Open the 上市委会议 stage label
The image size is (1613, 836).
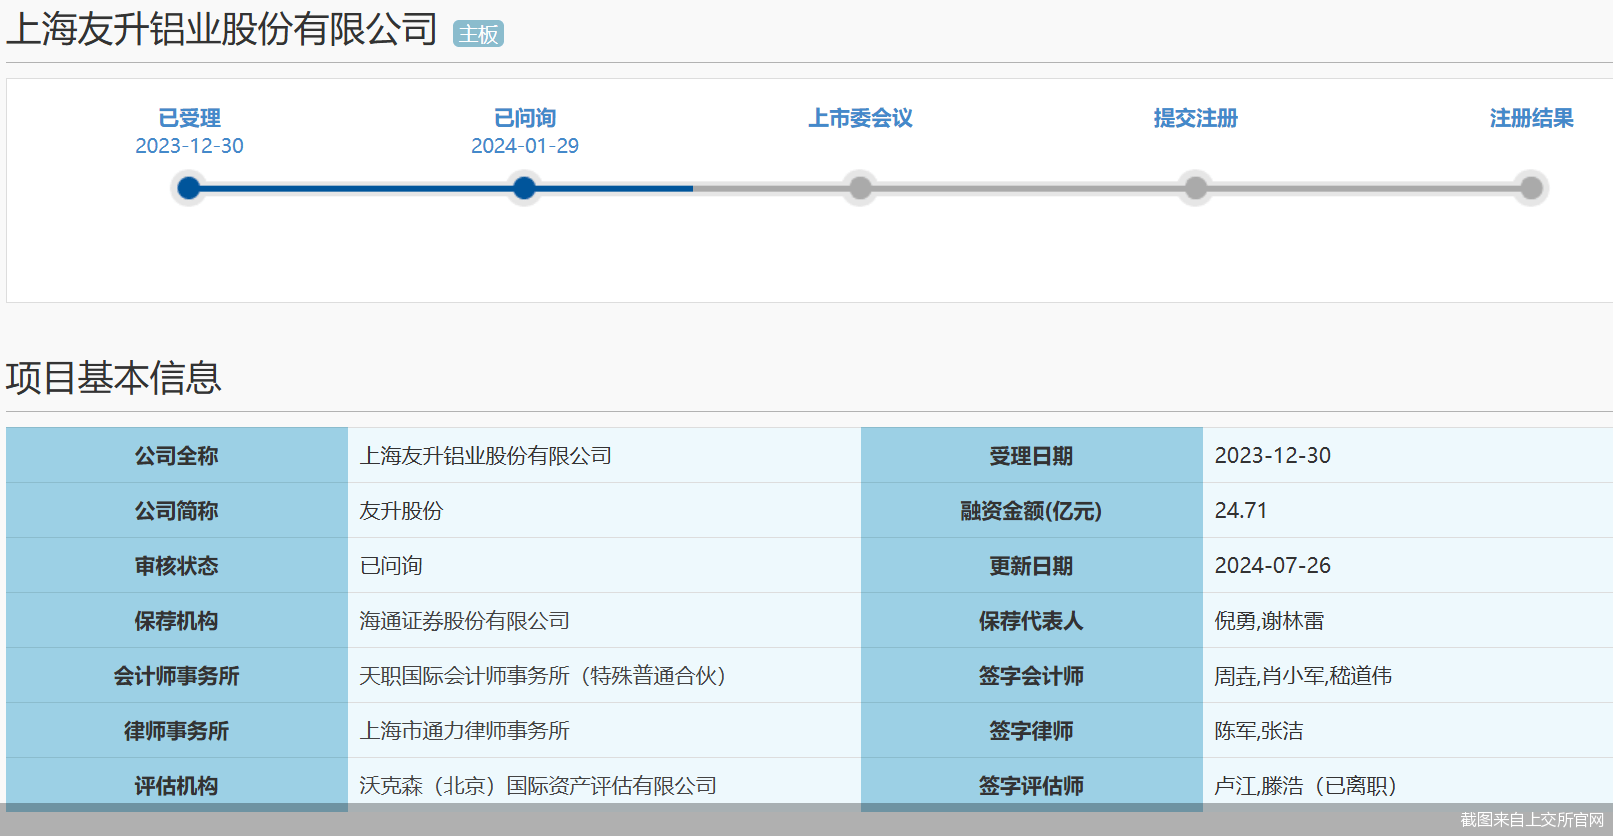point(860,118)
